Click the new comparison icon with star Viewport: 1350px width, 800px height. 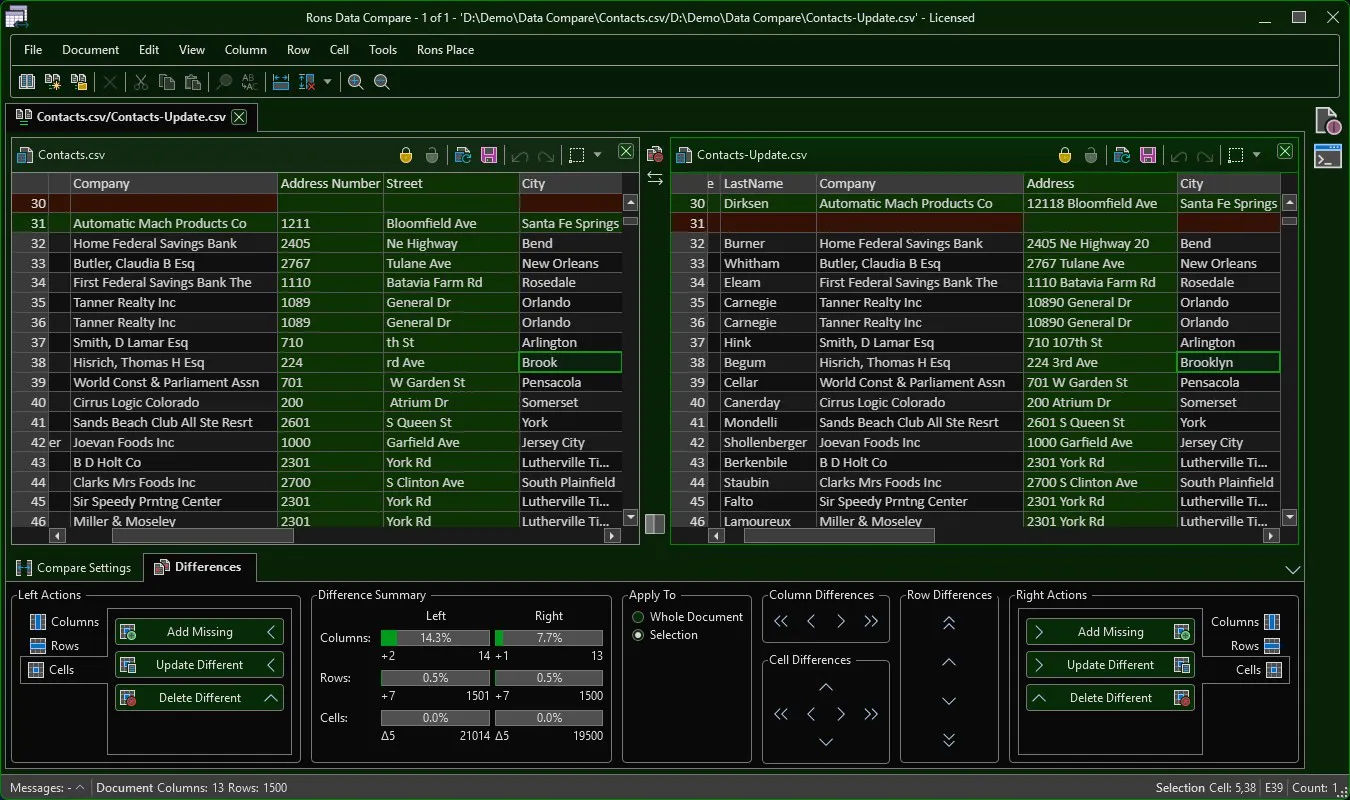(53, 82)
